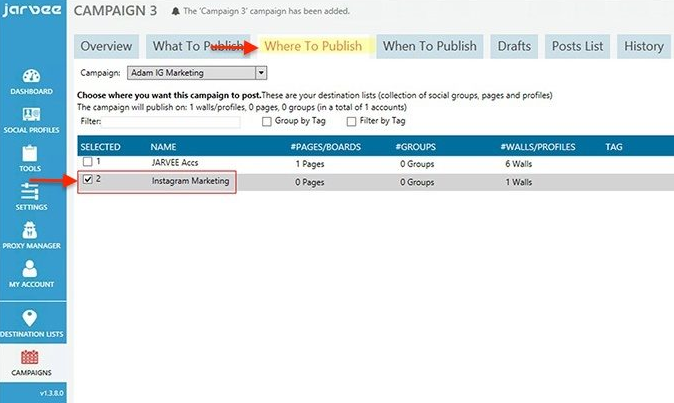This screenshot has width=674, height=403.
Task: Focus the Filter text field
Action: click(171, 122)
